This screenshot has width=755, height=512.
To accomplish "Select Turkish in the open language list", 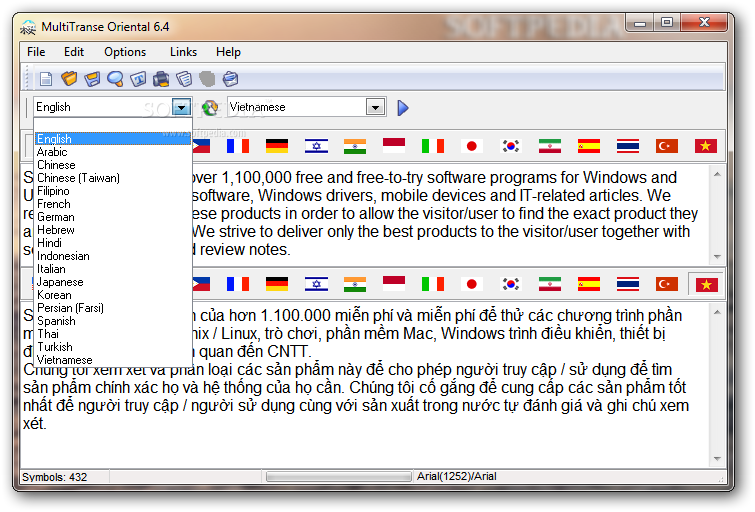I will click(113, 347).
